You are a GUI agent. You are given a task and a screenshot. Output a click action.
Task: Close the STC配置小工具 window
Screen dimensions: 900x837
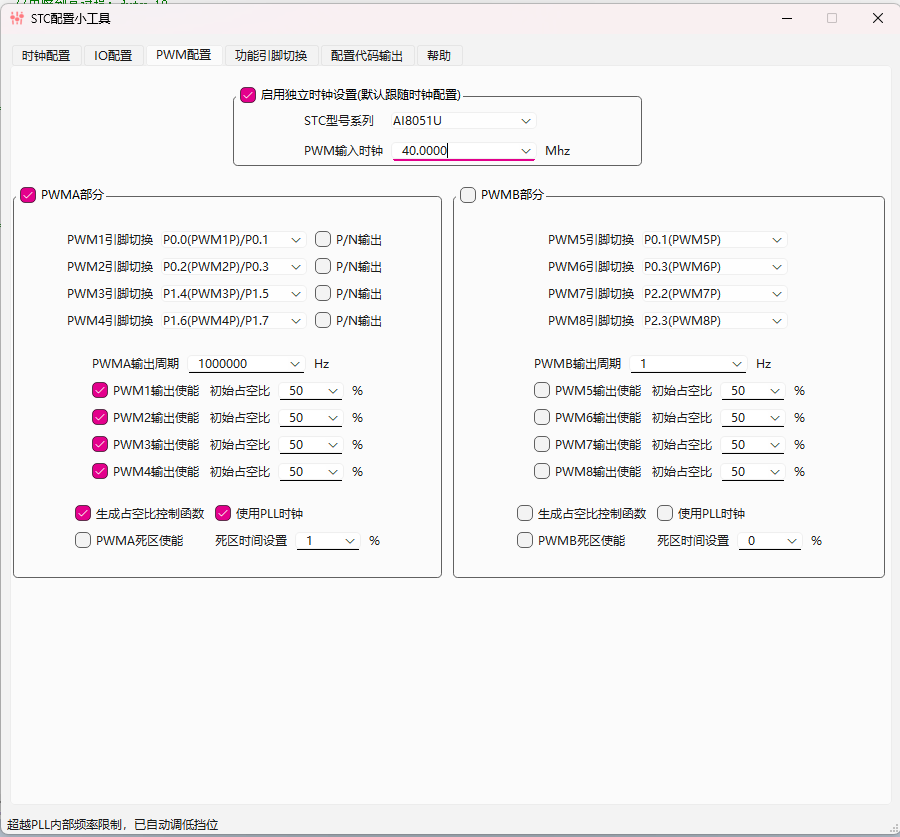878,18
